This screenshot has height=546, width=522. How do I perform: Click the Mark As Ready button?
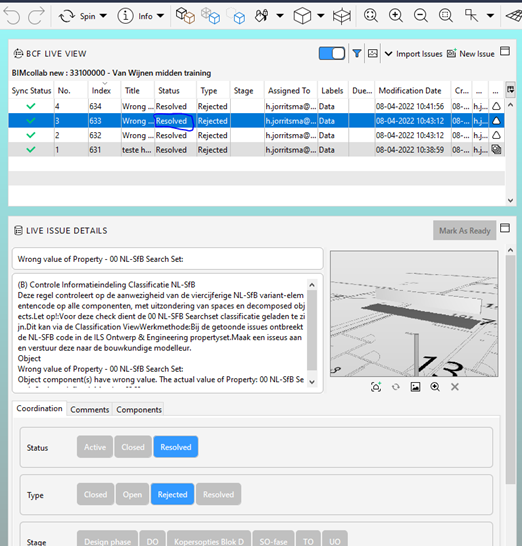[465, 231]
